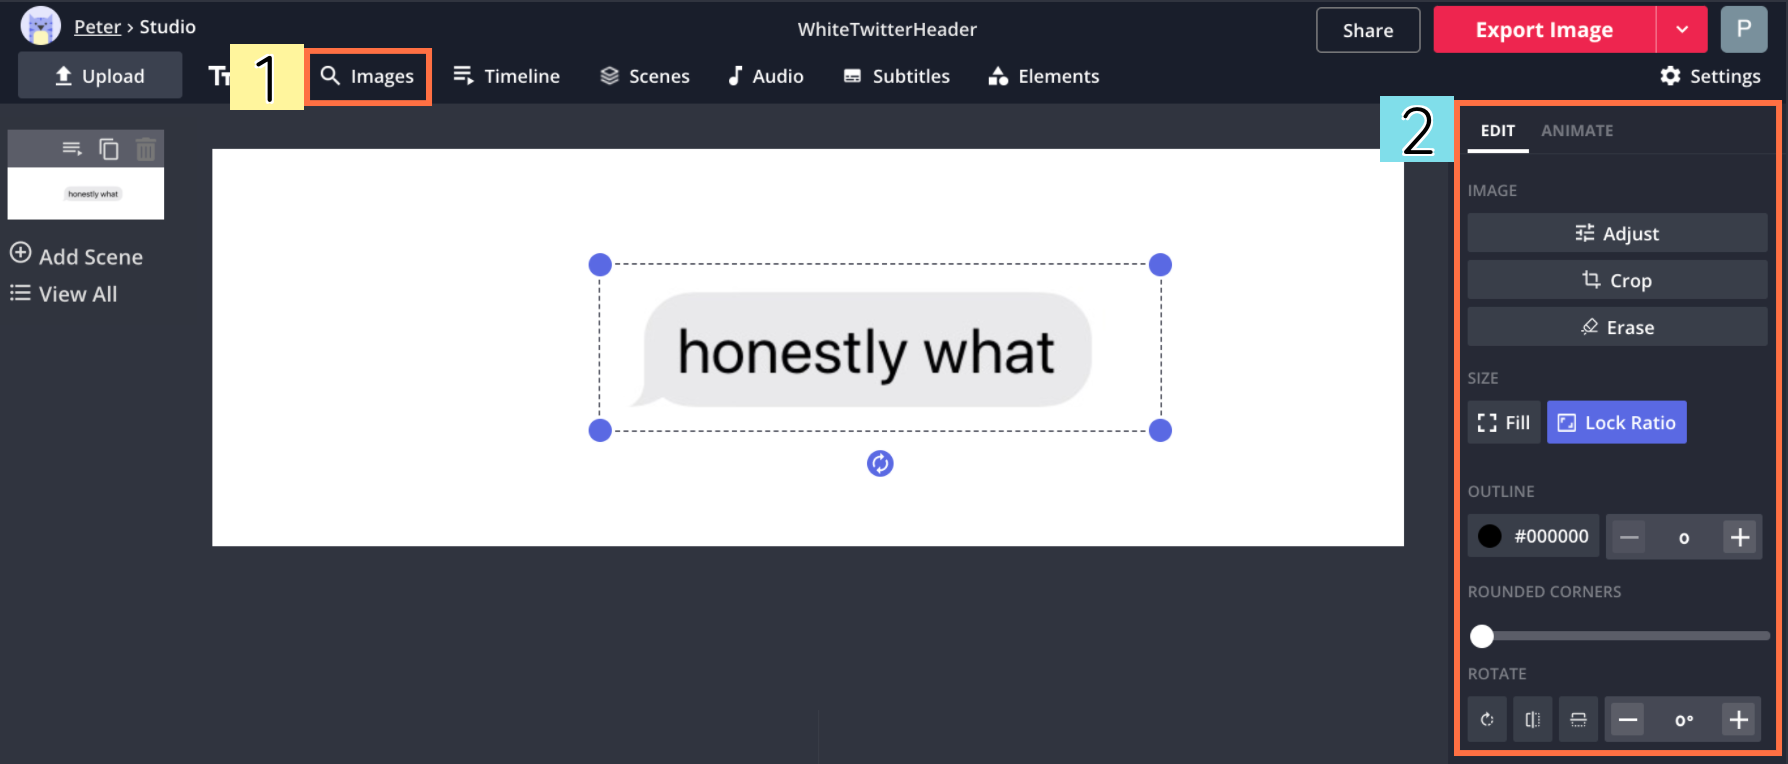Click the Share button
The width and height of the screenshot is (1788, 764).
[1367, 30]
